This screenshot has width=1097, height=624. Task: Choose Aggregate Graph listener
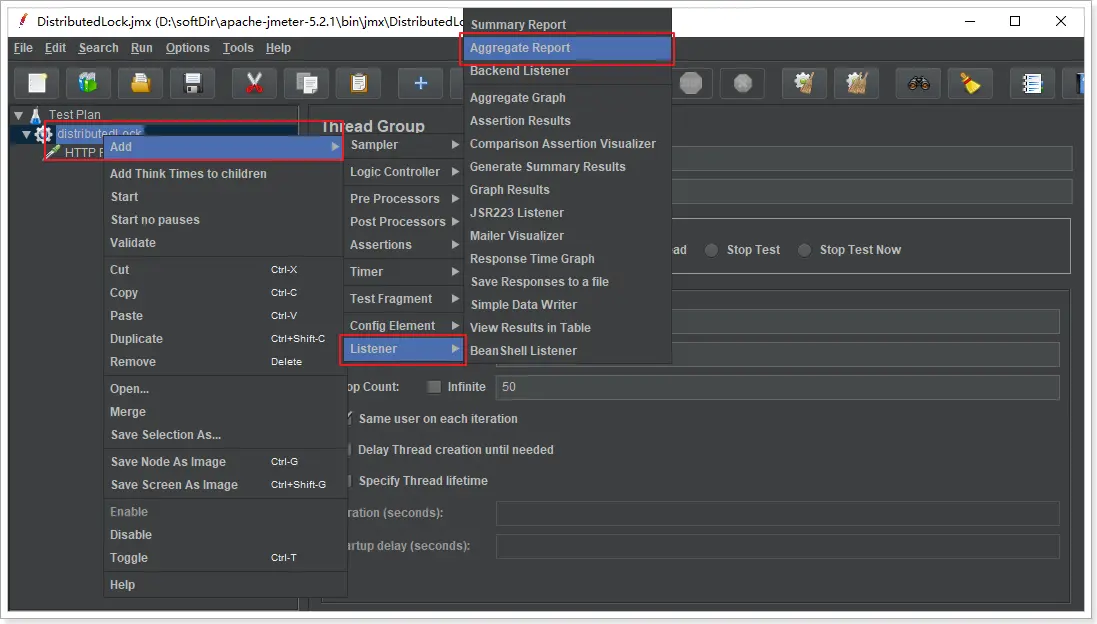pyautogui.click(x=567, y=98)
